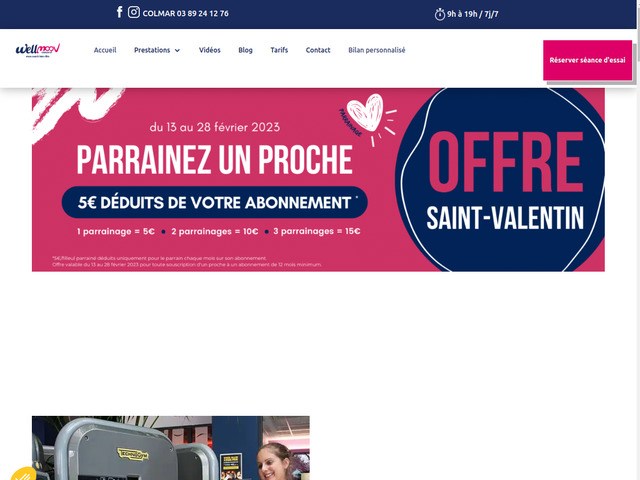Go to the Accueil page
The image size is (640, 480).
coord(105,50)
